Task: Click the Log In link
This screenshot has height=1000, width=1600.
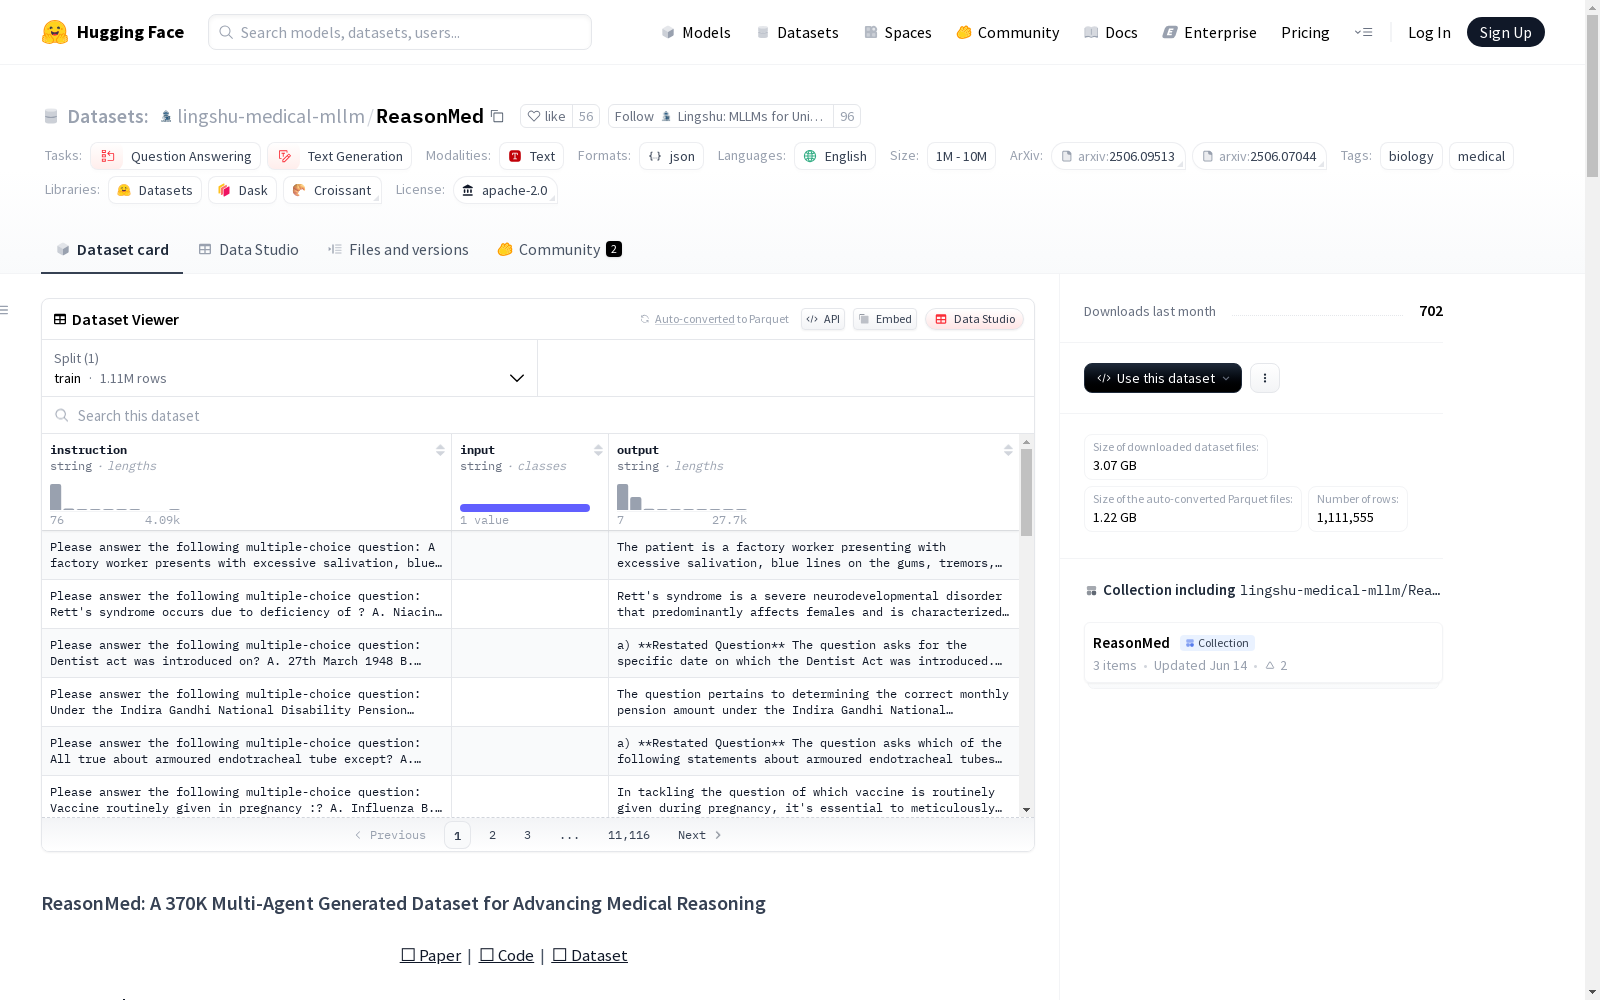Action: [x=1429, y=32]
